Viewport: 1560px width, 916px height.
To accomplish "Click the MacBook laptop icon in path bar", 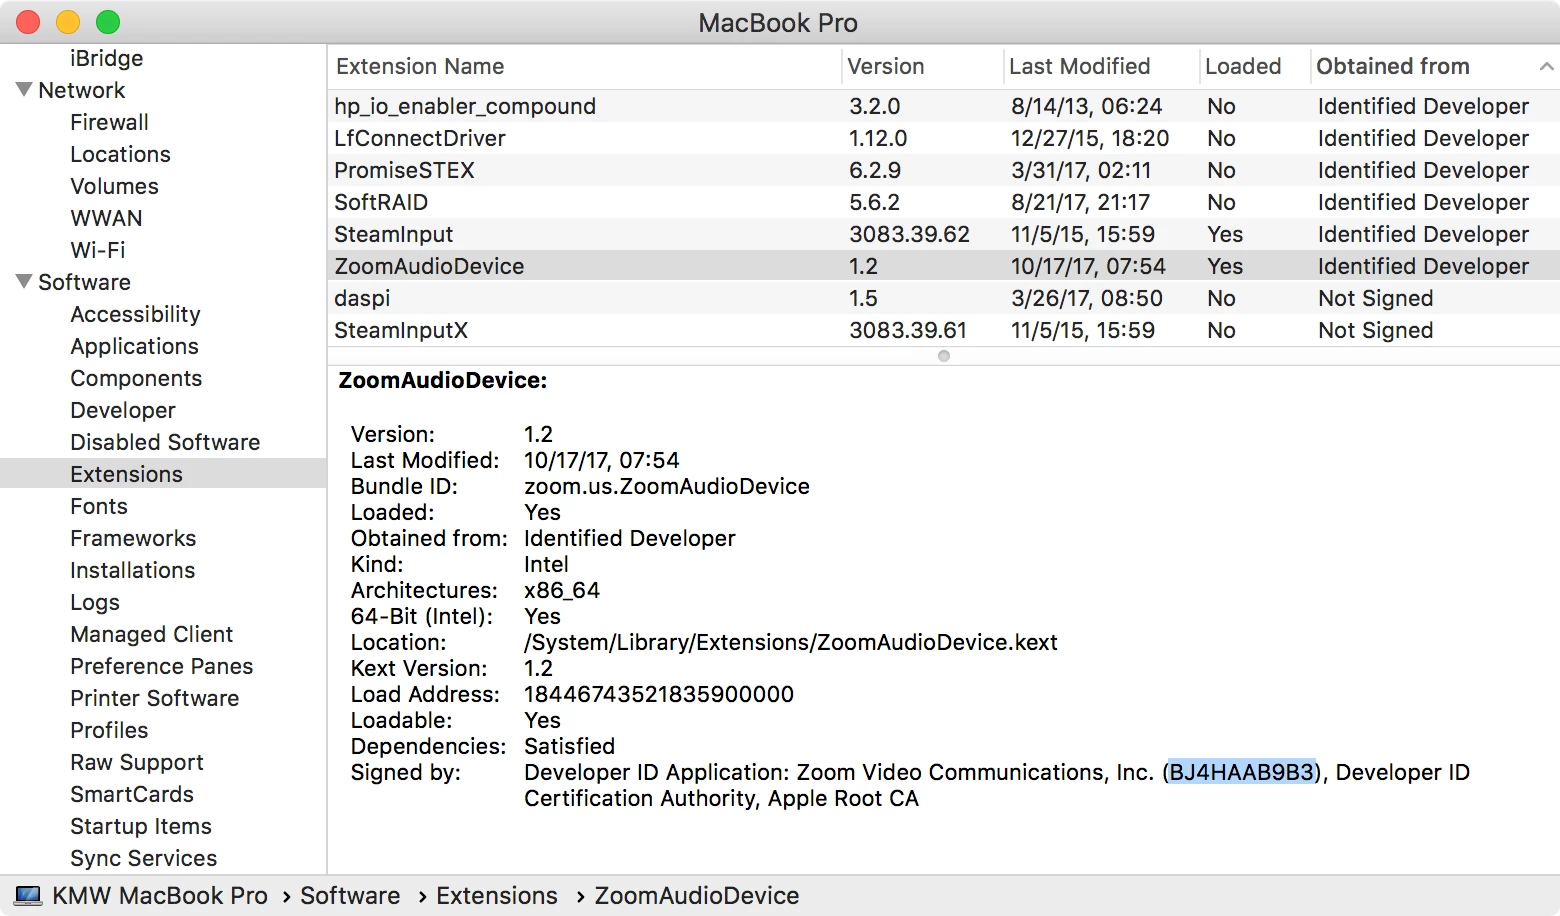I will pyautogui.click(x=28, y=895).
